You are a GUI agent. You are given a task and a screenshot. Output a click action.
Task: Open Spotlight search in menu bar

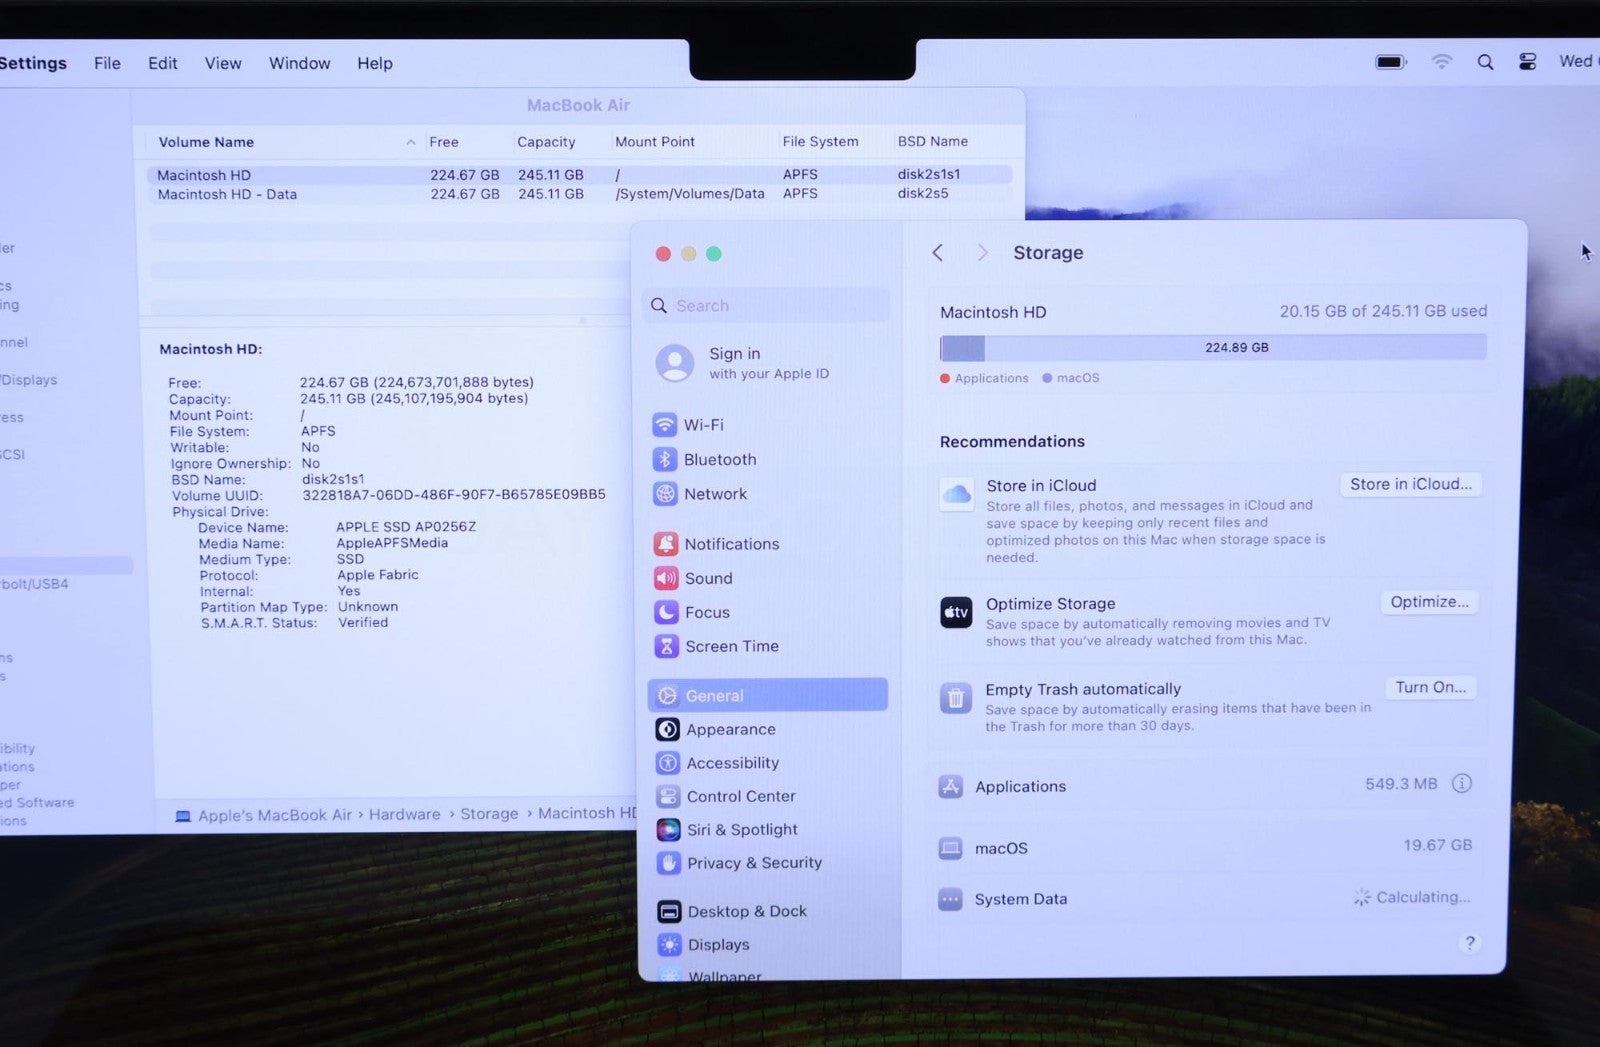pyautogui.click(x=1485, y=62)
